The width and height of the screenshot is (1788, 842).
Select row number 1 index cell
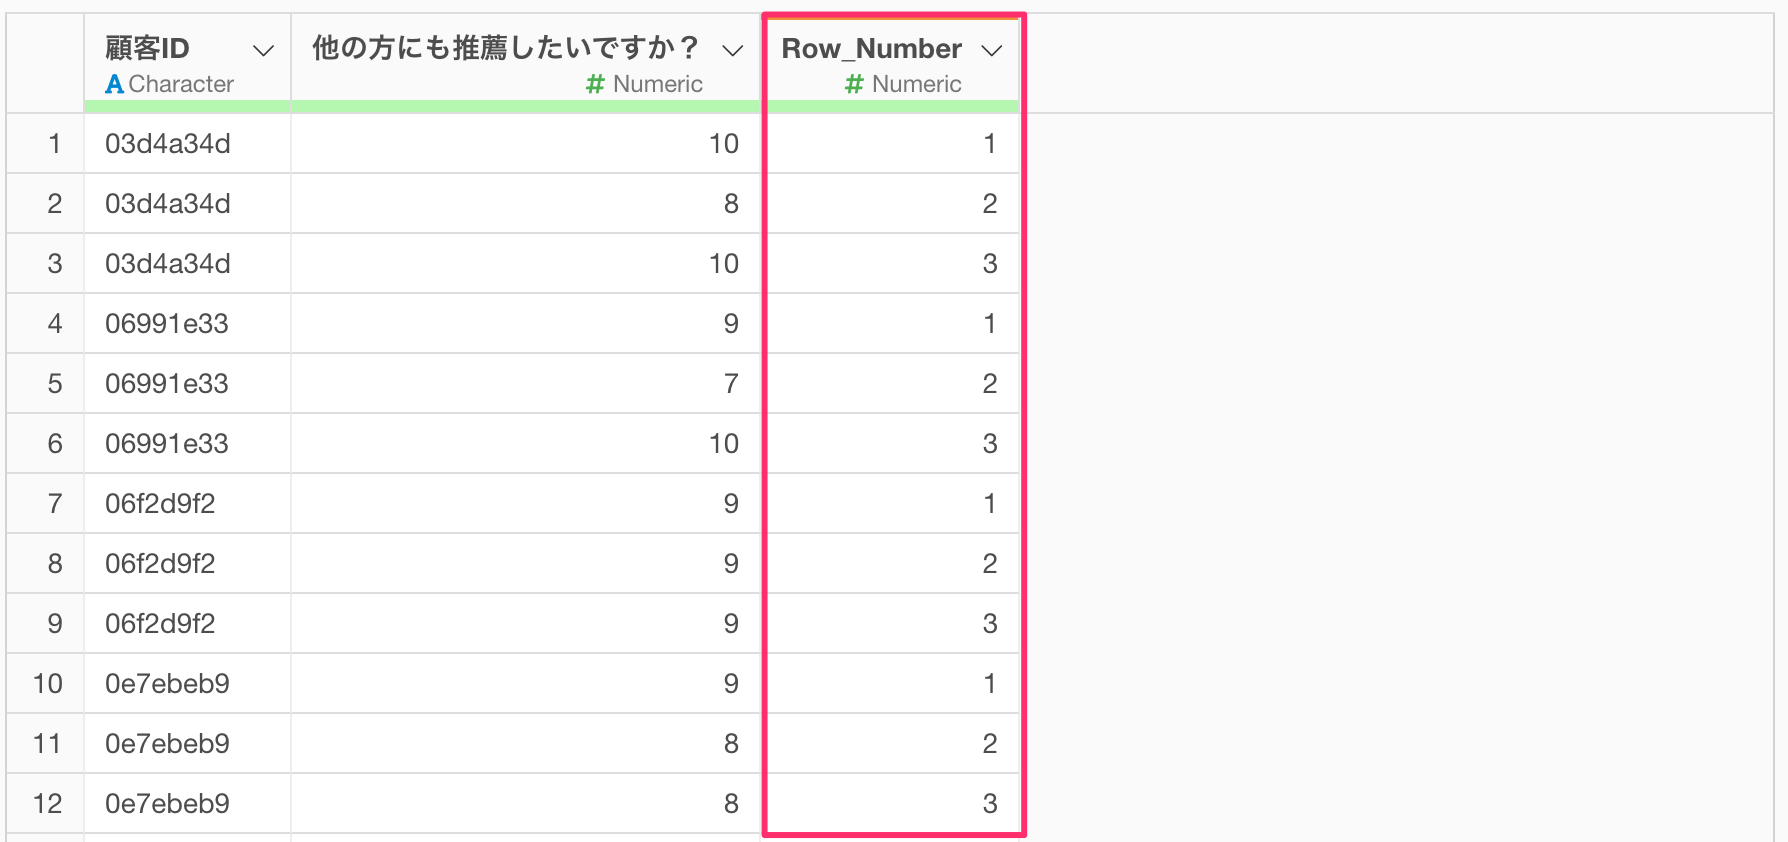click(54, 144)
